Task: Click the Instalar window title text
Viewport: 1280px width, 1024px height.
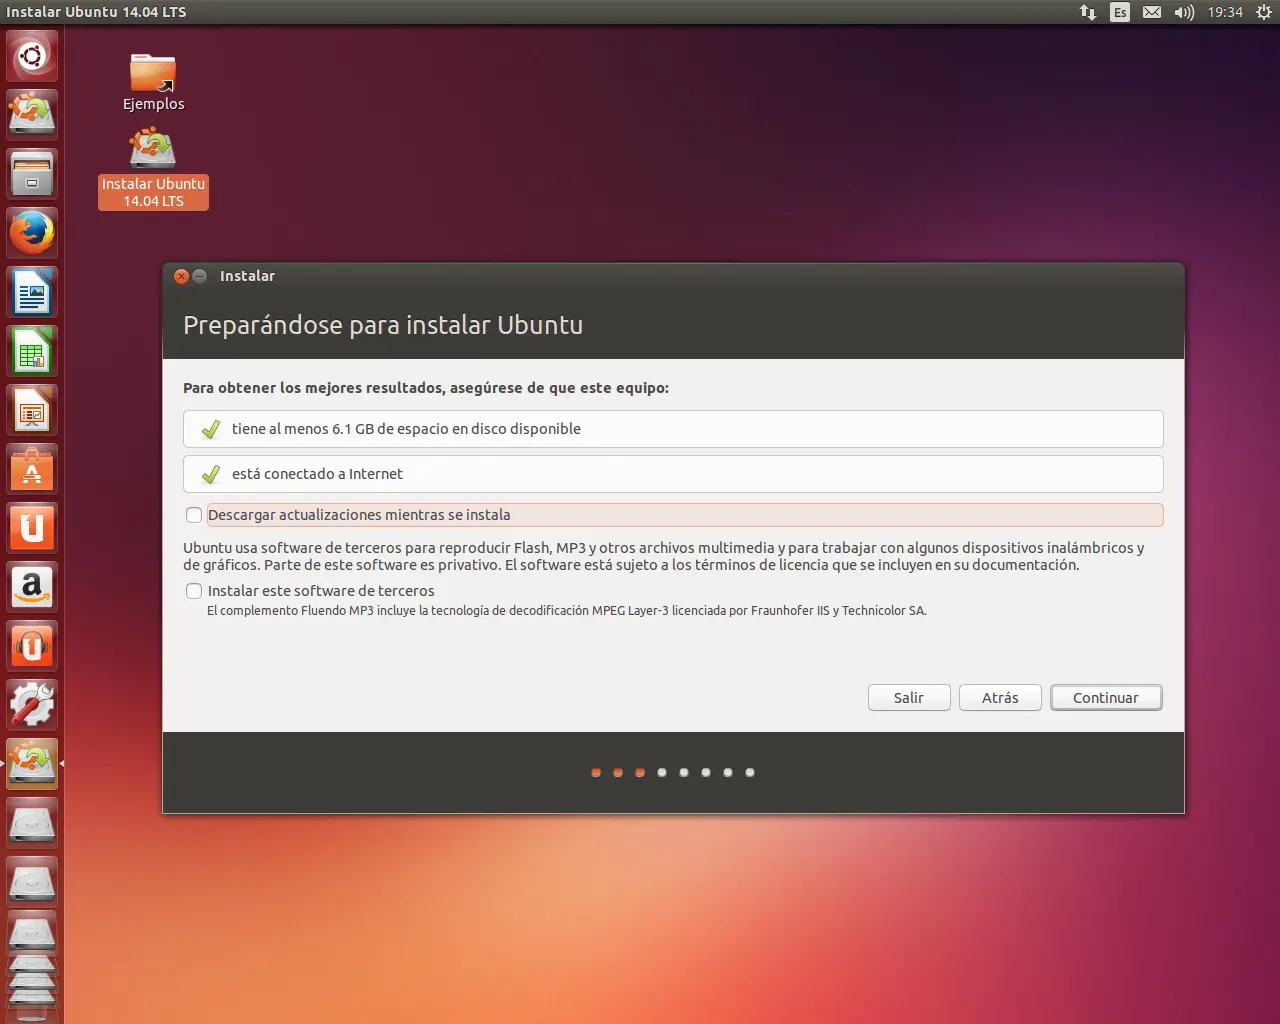Action: pos(247,276)
